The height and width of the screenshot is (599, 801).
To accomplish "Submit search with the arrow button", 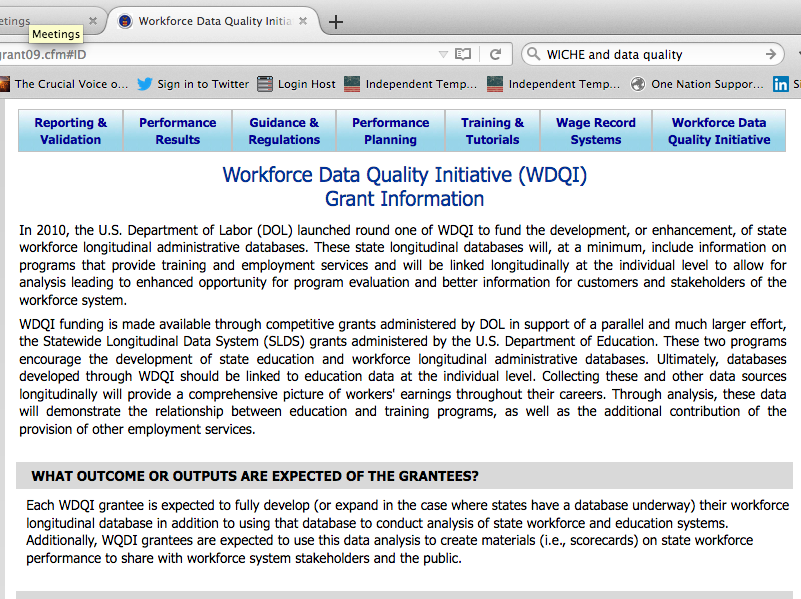I will pyautogui.click(x=771, y=54).
